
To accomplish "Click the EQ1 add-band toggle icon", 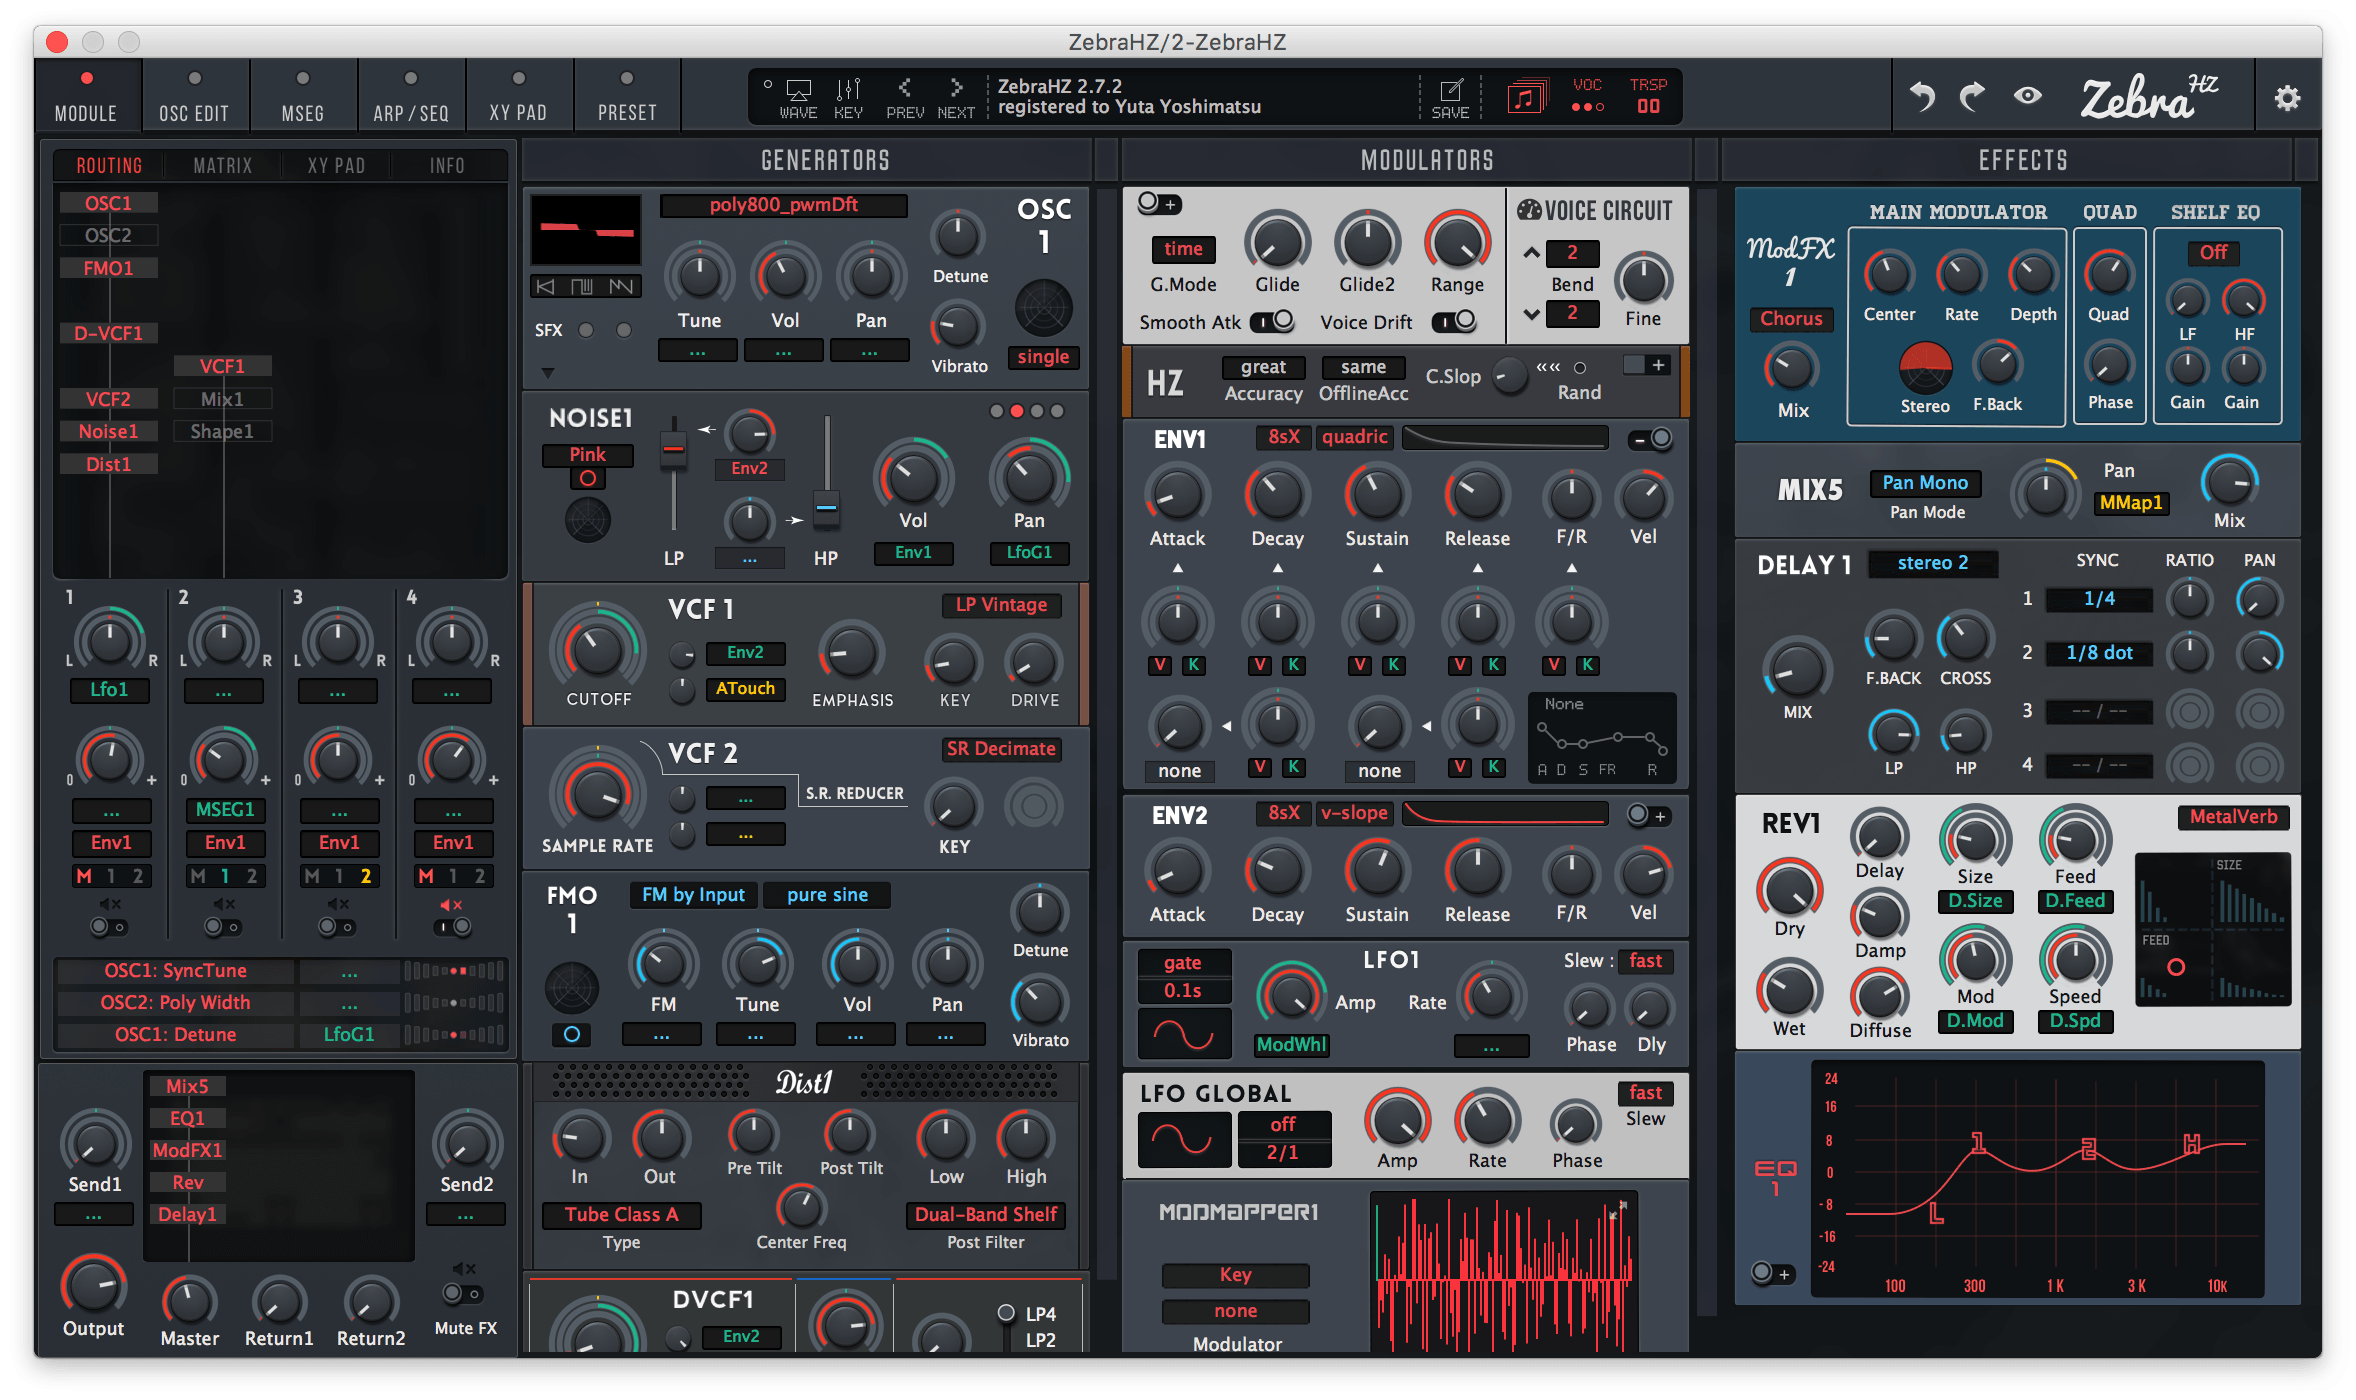I will (1772, 1273).
